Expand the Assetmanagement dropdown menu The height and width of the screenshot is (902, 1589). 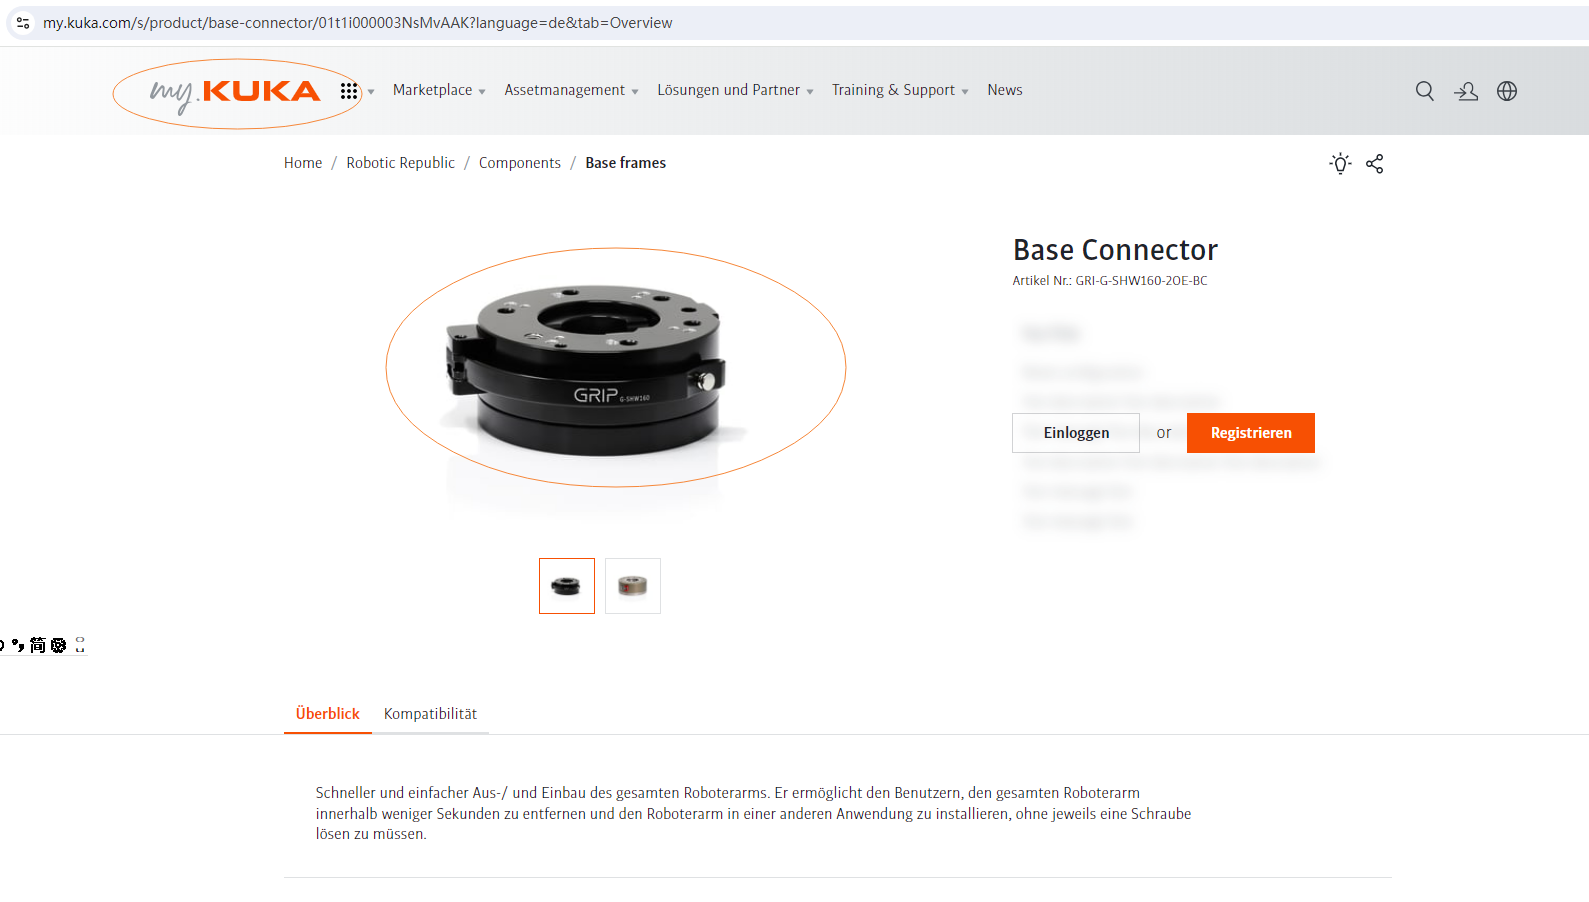coord(571,90)
